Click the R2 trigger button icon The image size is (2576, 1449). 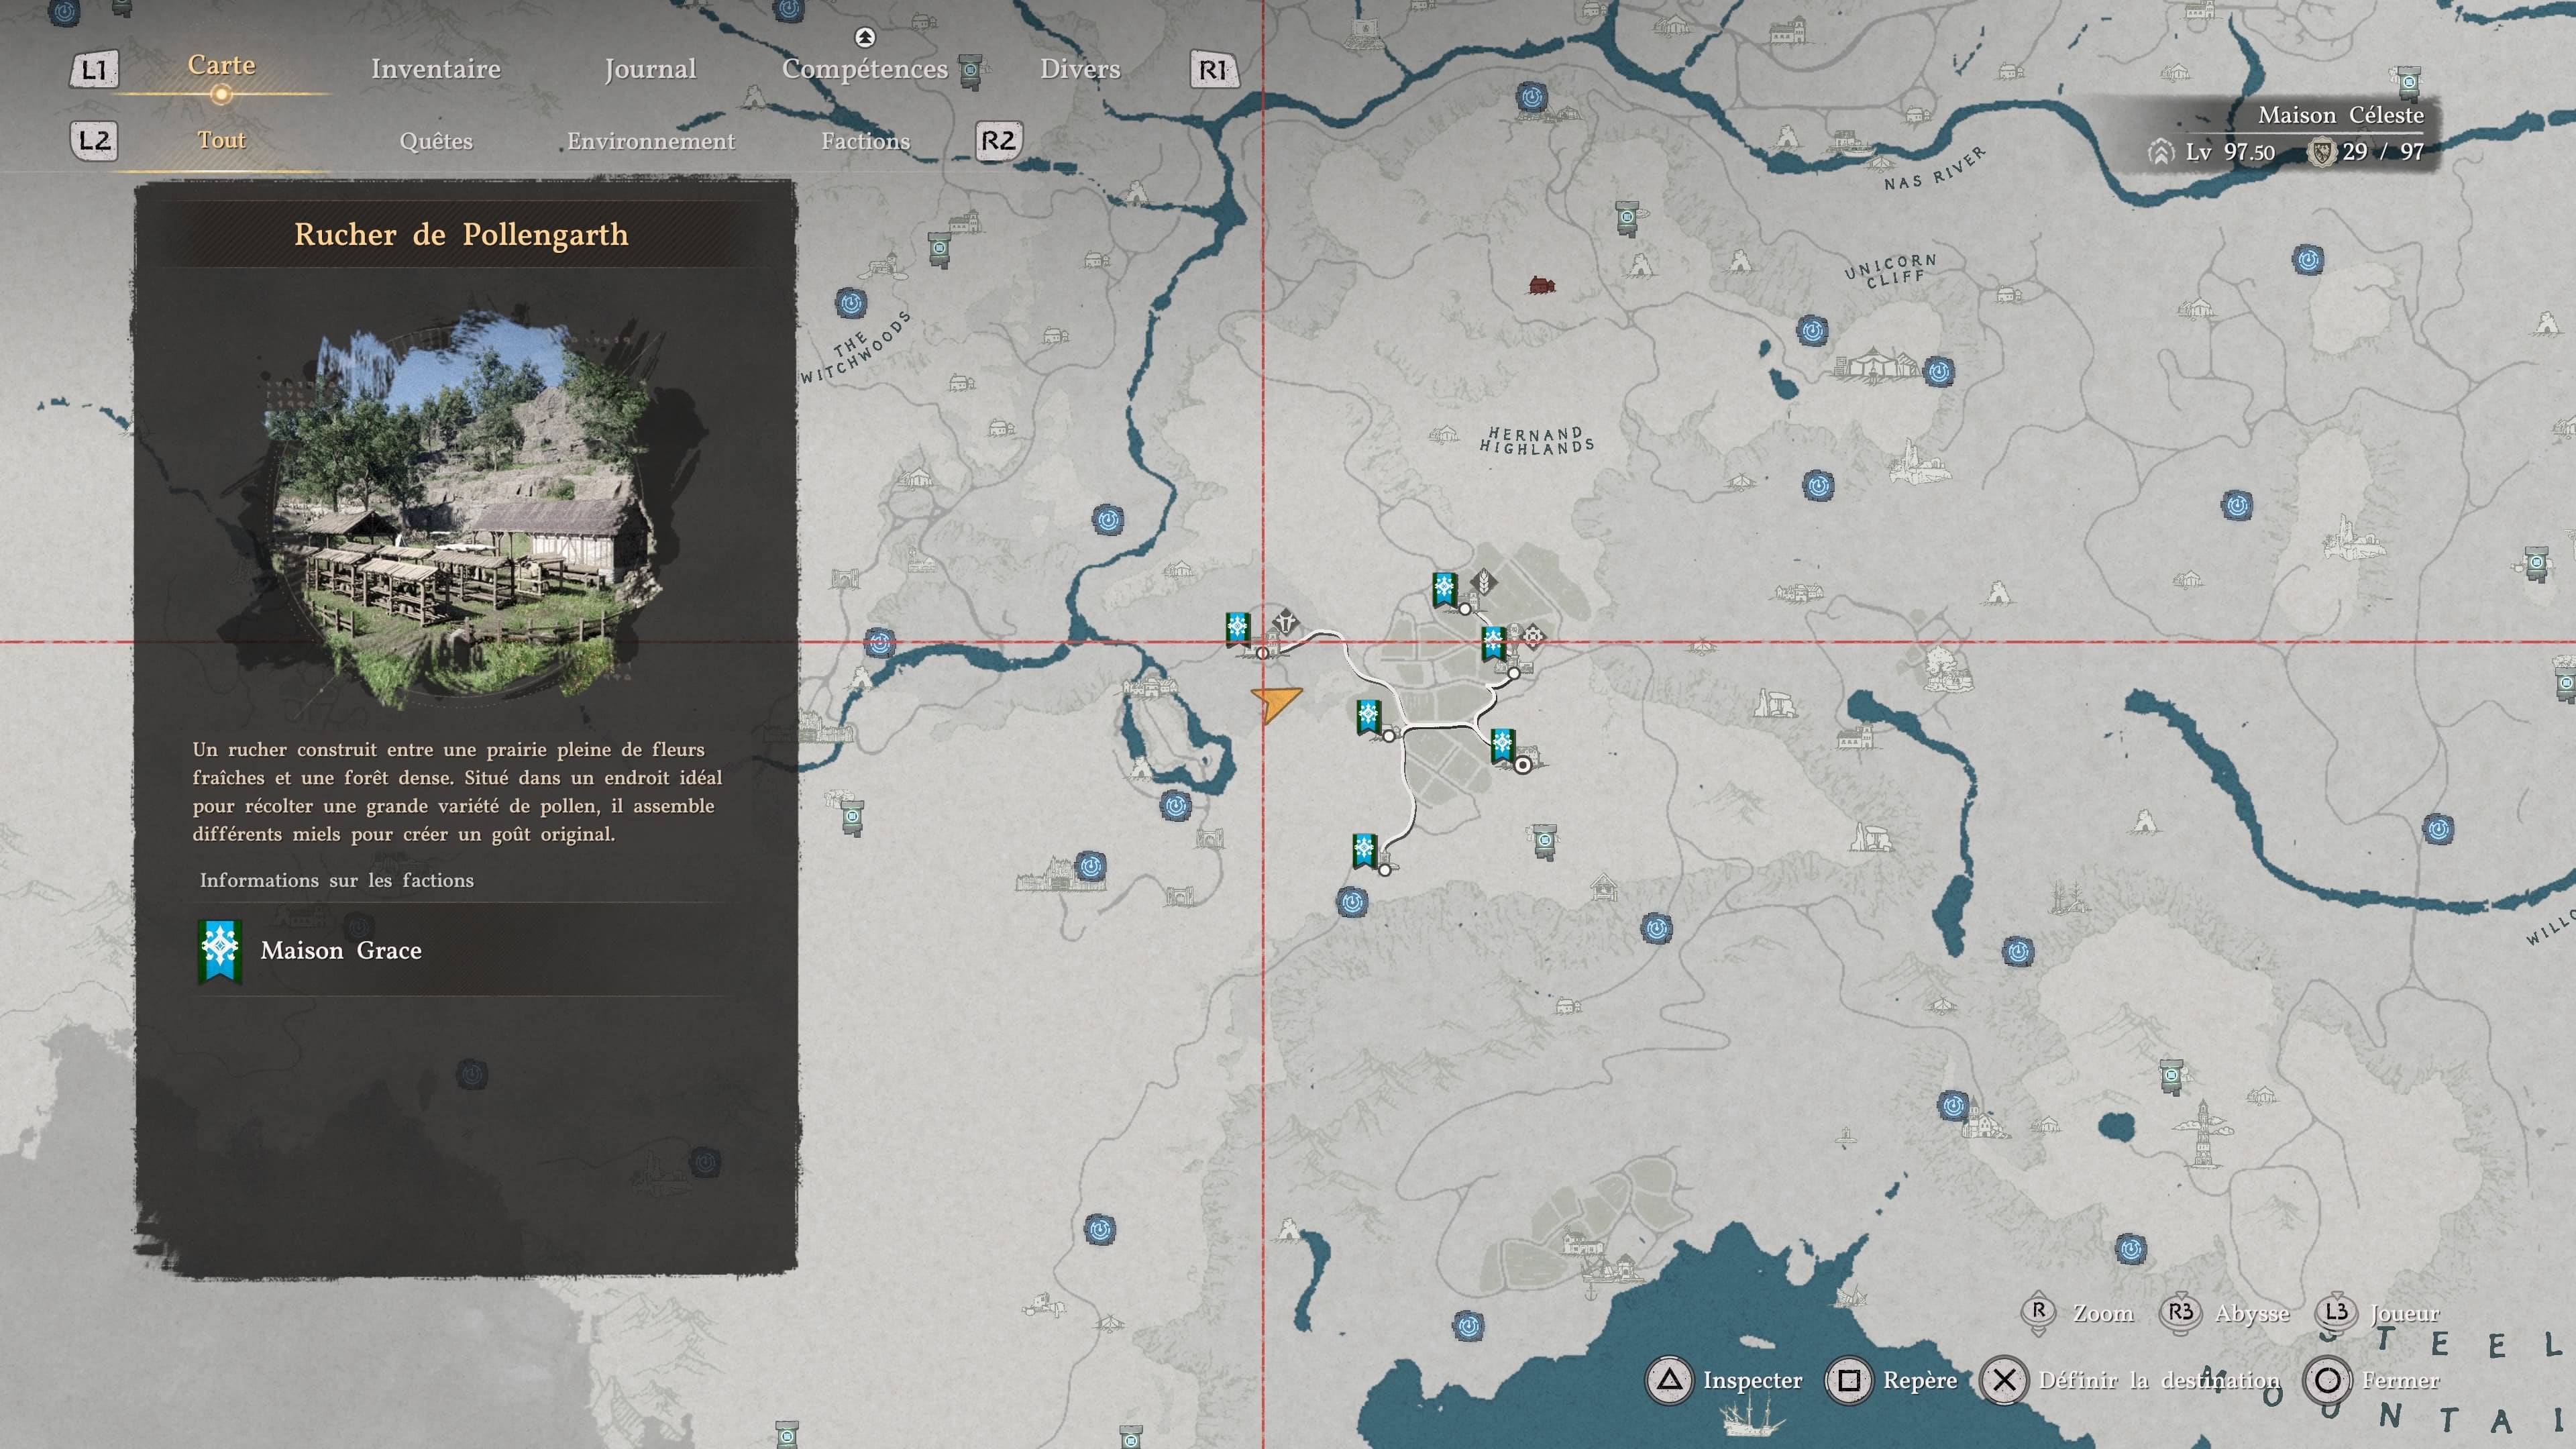[x=999, y=141]
